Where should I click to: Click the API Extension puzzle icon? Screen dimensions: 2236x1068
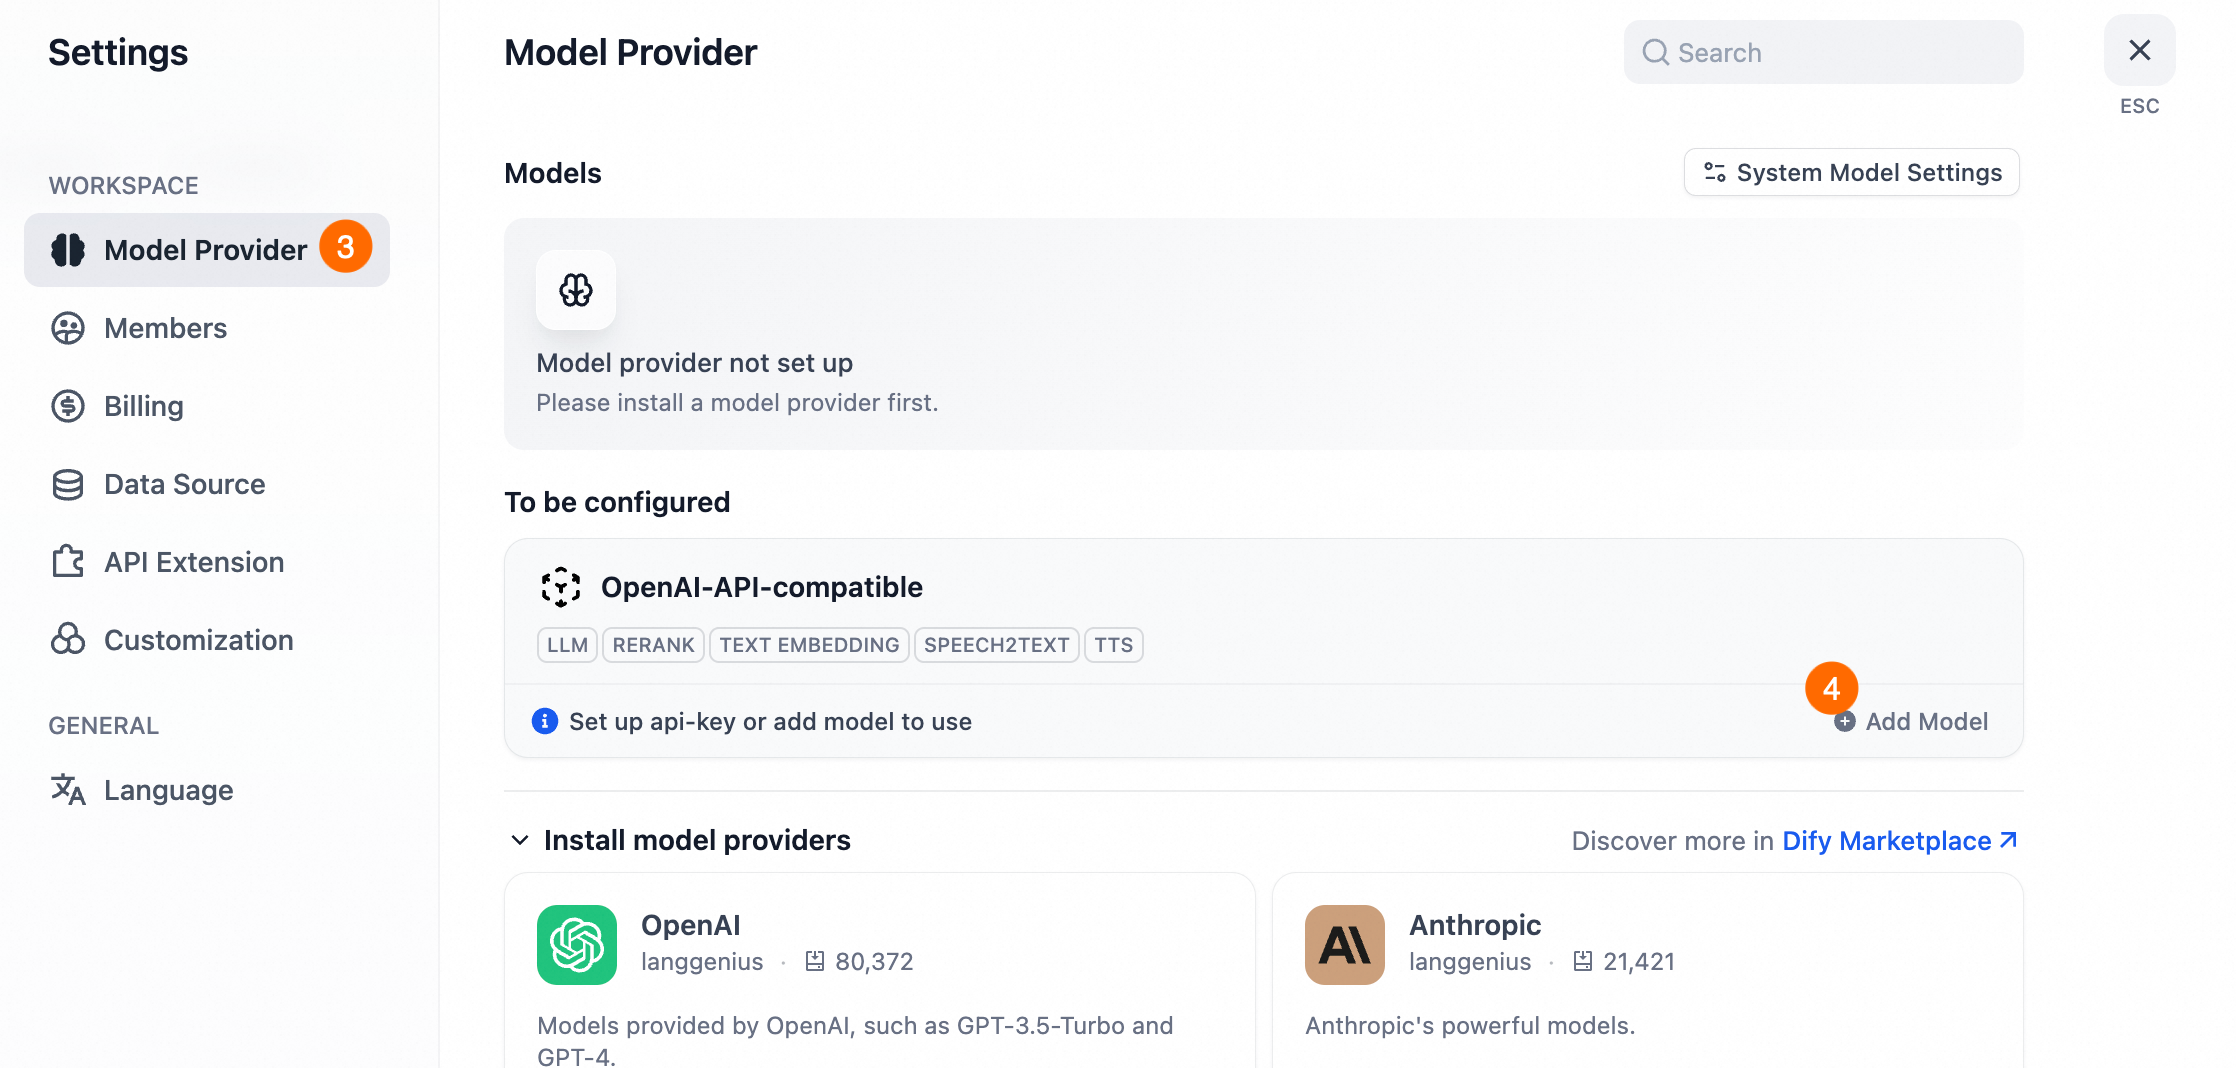pos(68,562)
